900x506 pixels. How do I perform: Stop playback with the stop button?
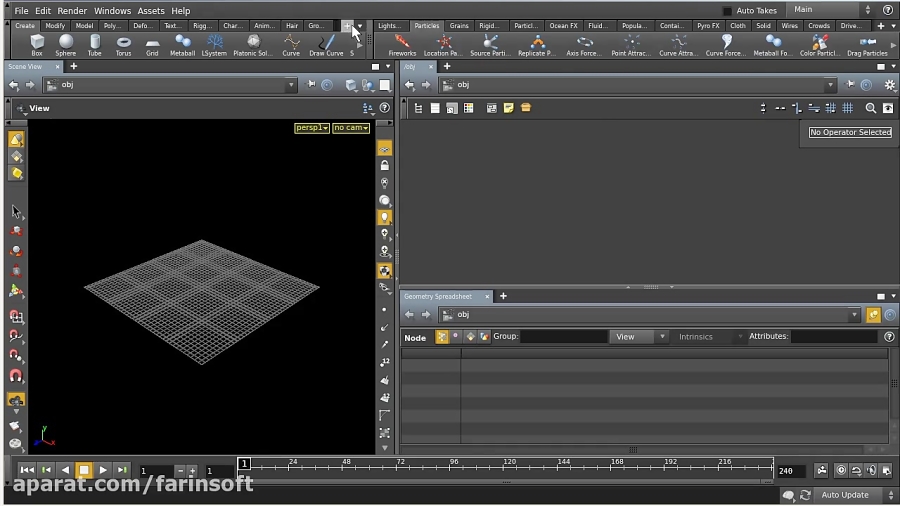coord(84,470)
